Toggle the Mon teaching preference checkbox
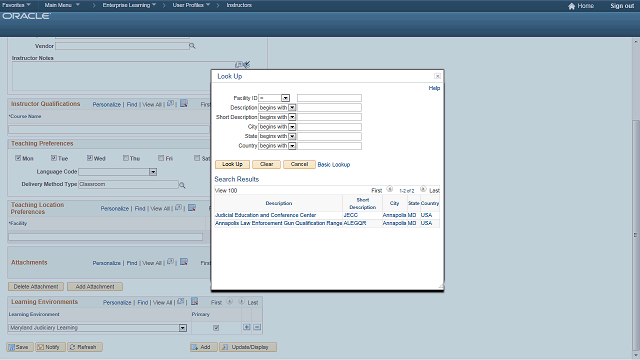This screenshot has width=640, height=360. click(18, 158)
